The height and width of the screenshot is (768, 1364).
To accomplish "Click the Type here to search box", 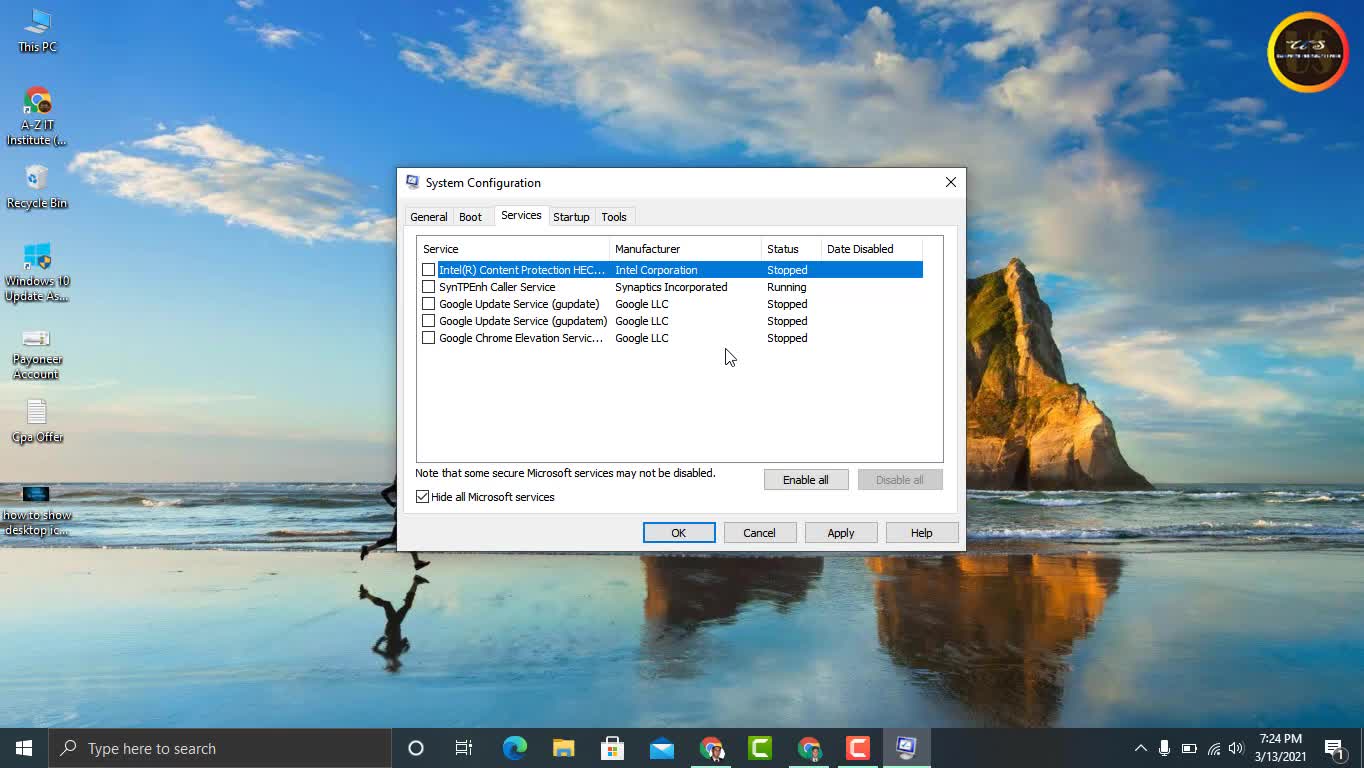I will [x=220, y=748].
